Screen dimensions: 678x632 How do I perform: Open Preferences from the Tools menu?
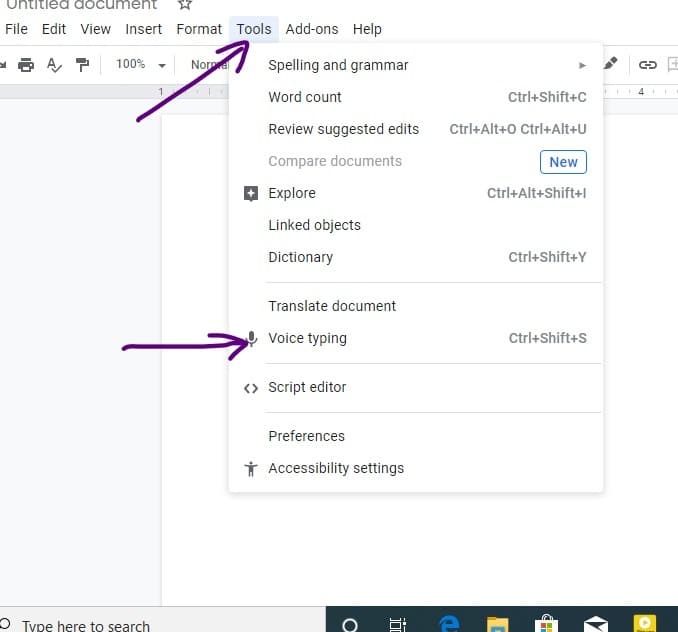[x=306, y=437]
